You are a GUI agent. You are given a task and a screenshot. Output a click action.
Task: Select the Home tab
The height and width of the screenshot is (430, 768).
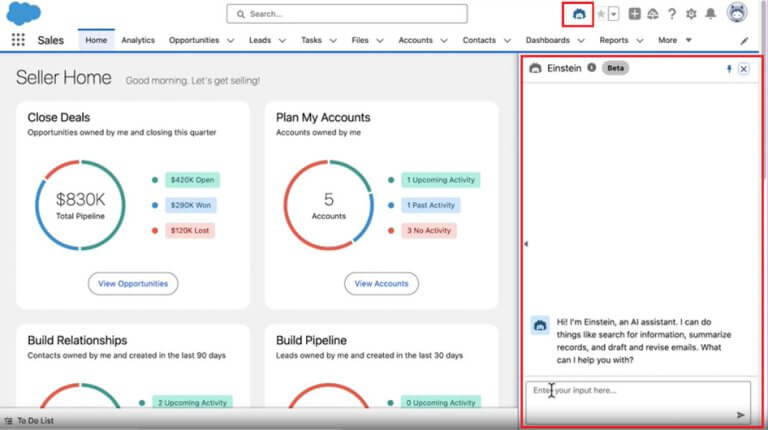coord(96,40)
